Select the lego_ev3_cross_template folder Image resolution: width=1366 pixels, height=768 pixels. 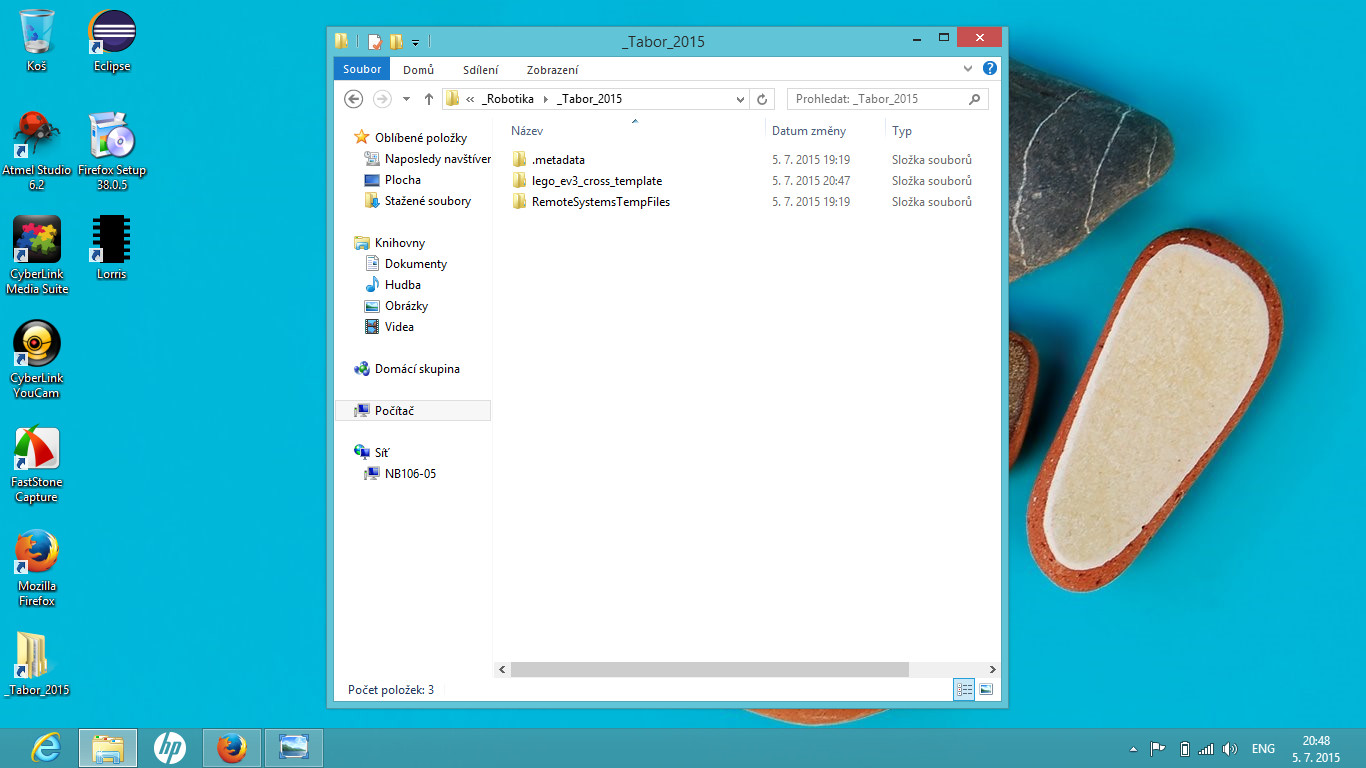596,181
